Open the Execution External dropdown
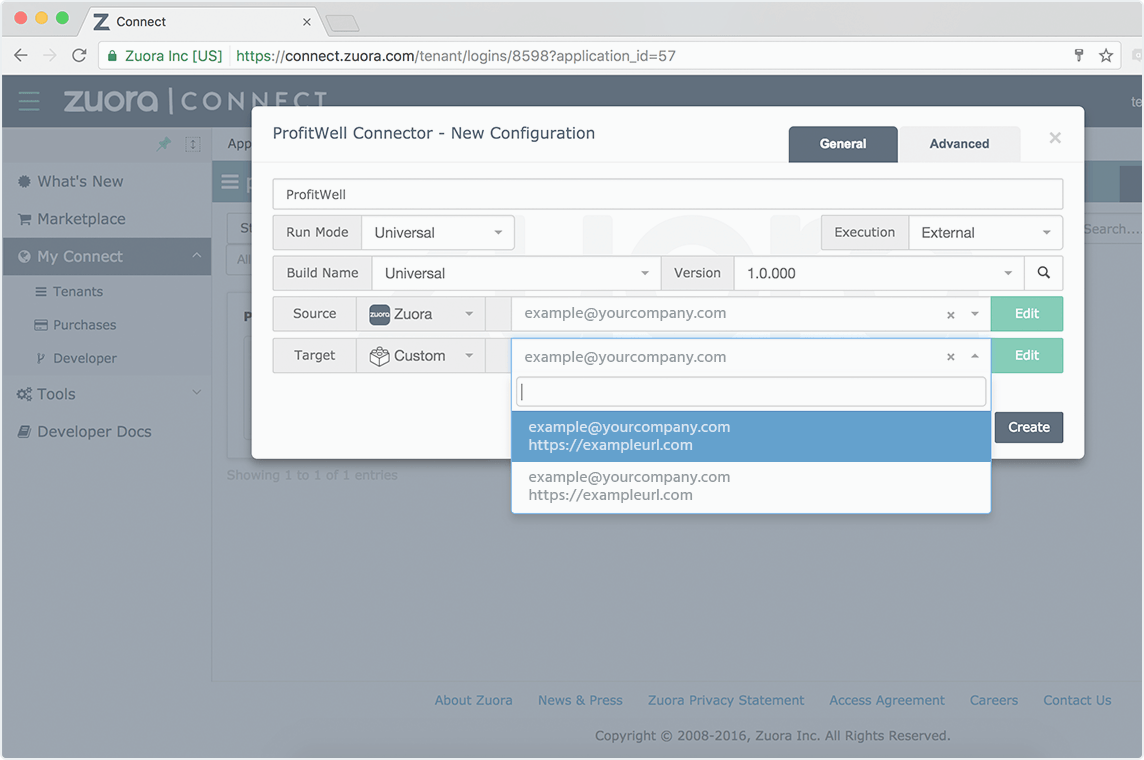The image size is (1144, 760). click(985, 233)
